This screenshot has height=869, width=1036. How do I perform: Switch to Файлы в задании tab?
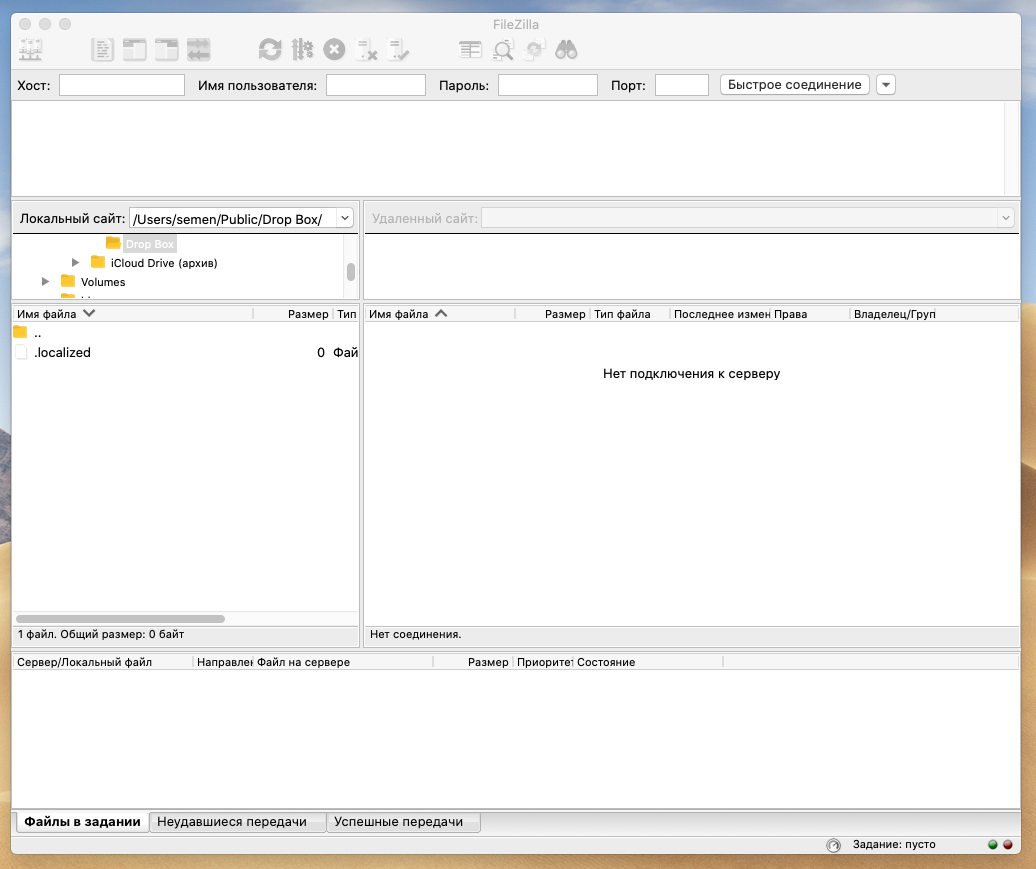pyautogui.click(x=83, y=821)
